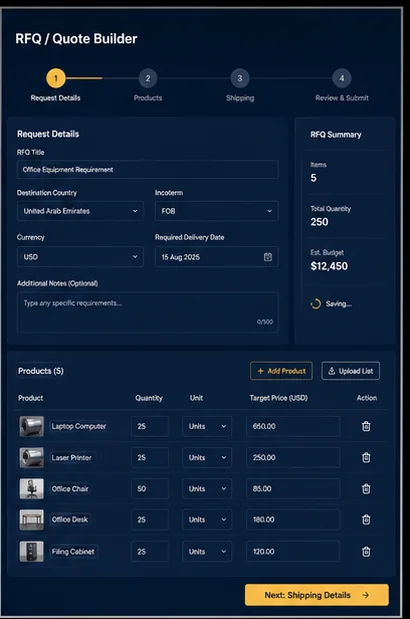Viewport: 410px width, 619px height.
Task: Open the Destination Country dropdown
Action: coord(80,211)
